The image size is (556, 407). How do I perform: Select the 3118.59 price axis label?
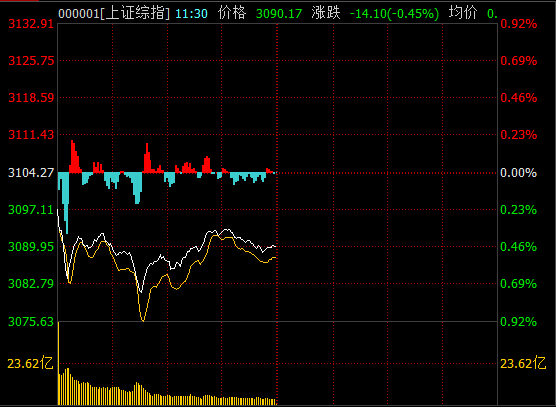point(31,97)
